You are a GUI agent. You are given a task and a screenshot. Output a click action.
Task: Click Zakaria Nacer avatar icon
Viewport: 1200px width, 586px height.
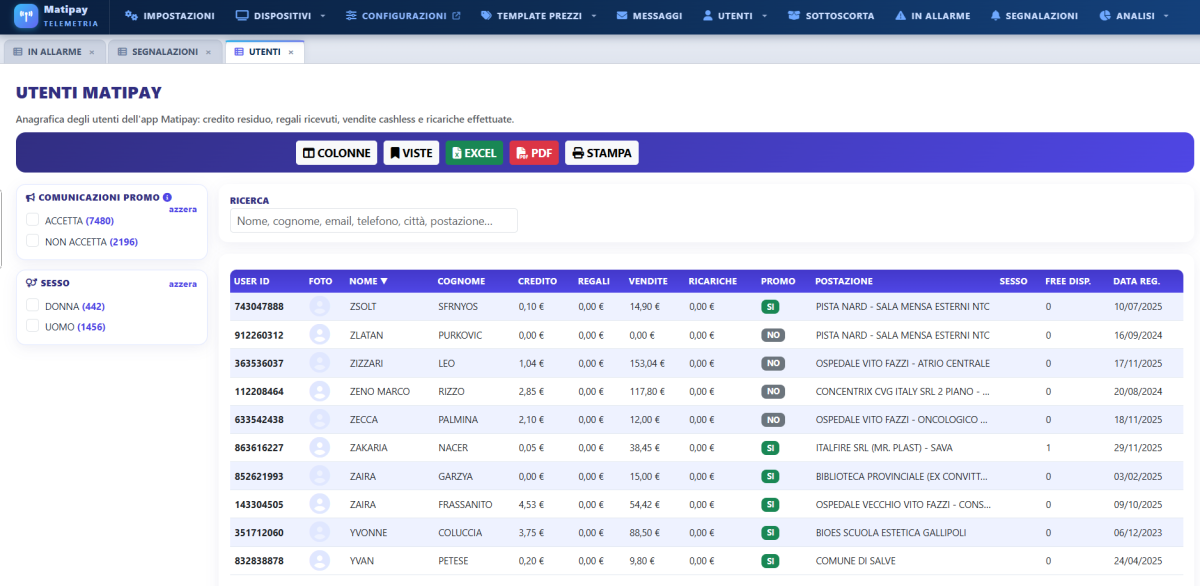319,448
